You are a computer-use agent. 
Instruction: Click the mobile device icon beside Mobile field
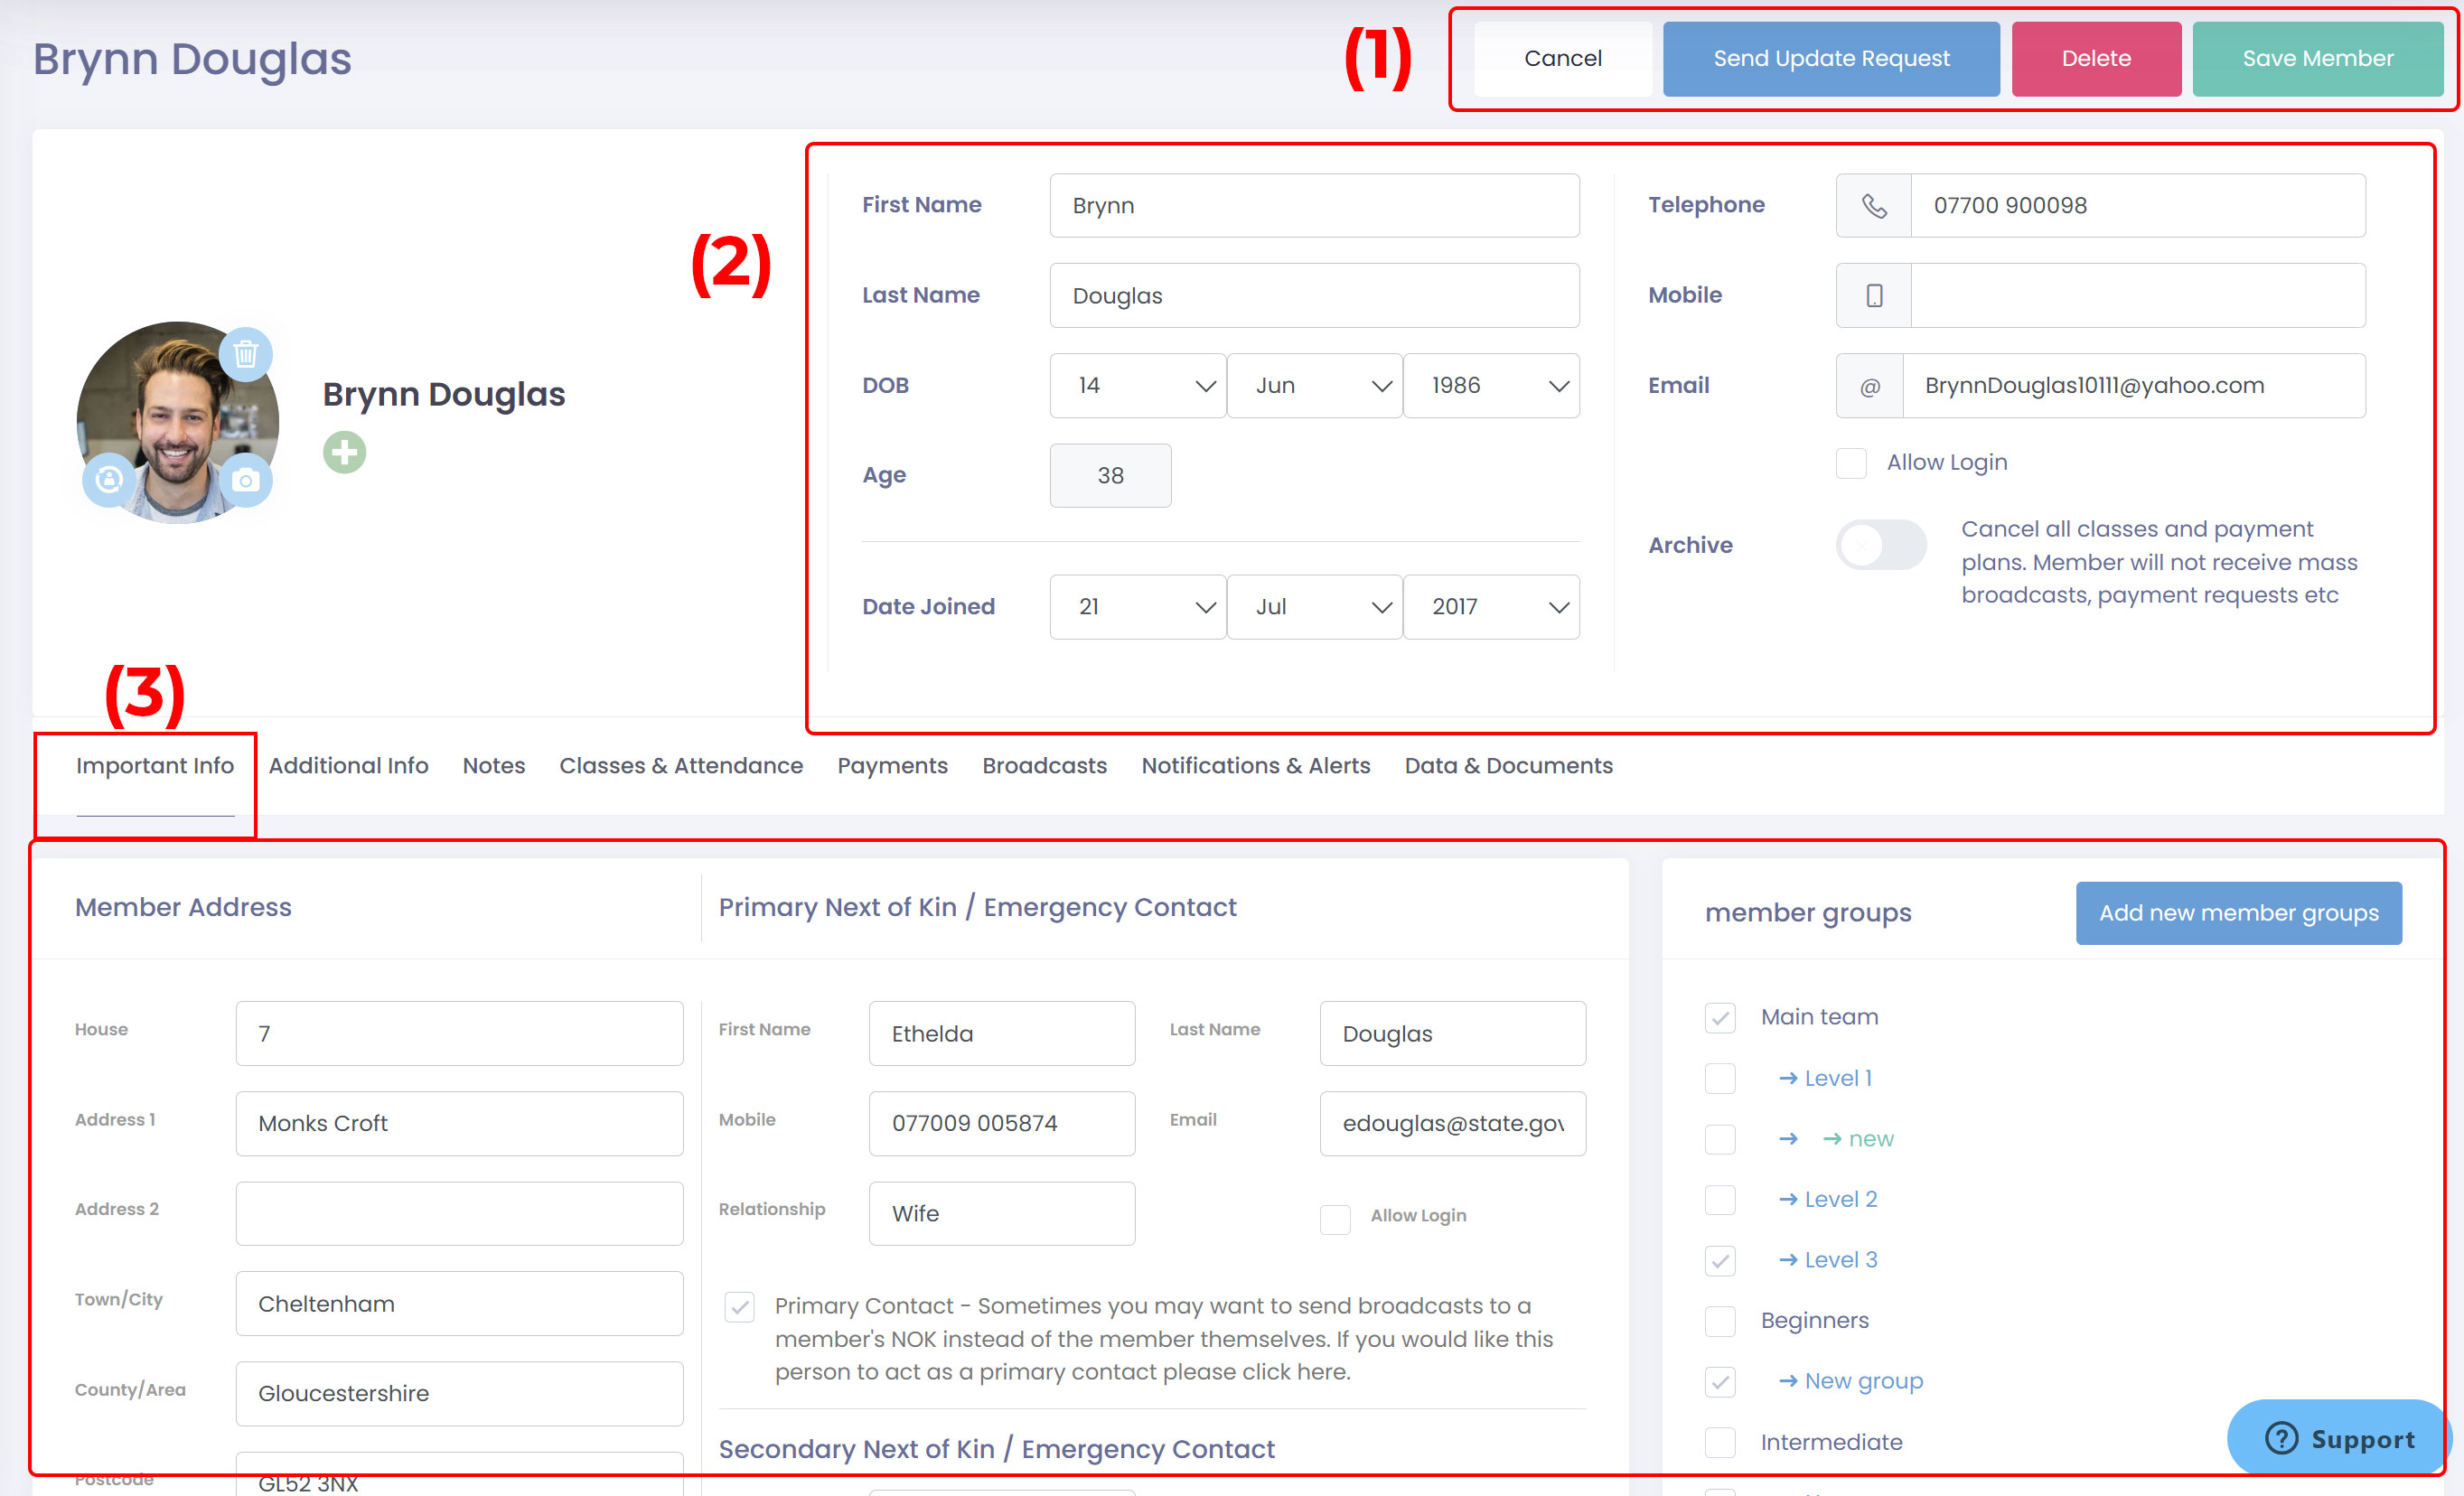(1873, 296)
